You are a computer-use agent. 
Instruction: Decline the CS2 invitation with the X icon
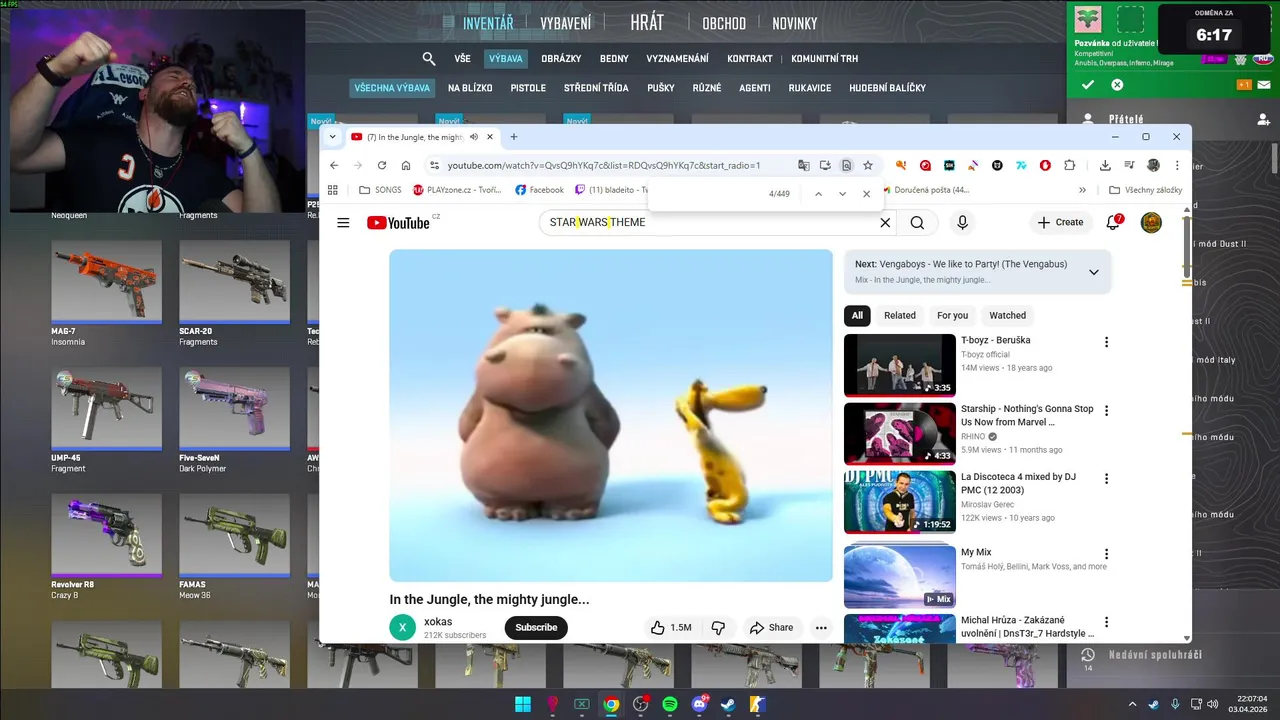(1117, 85)
